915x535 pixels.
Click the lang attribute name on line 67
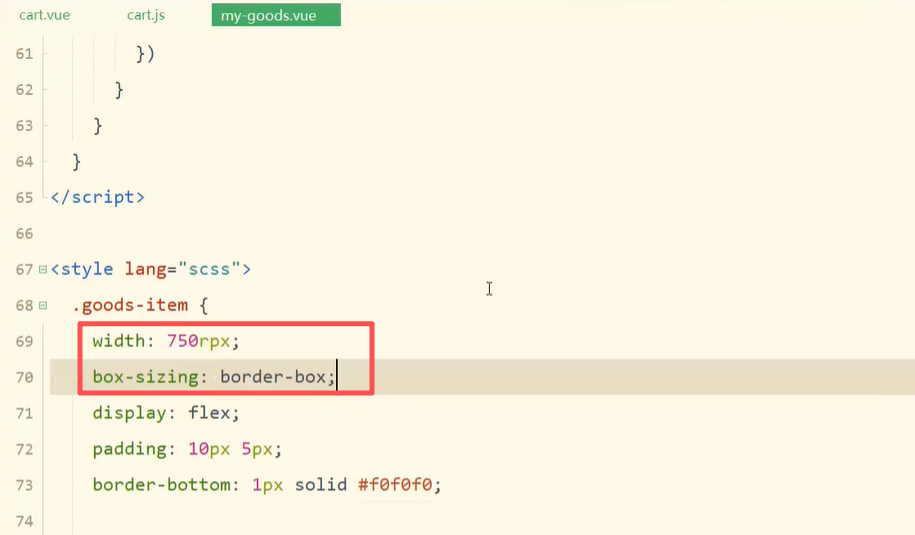[x=145, y=269]
